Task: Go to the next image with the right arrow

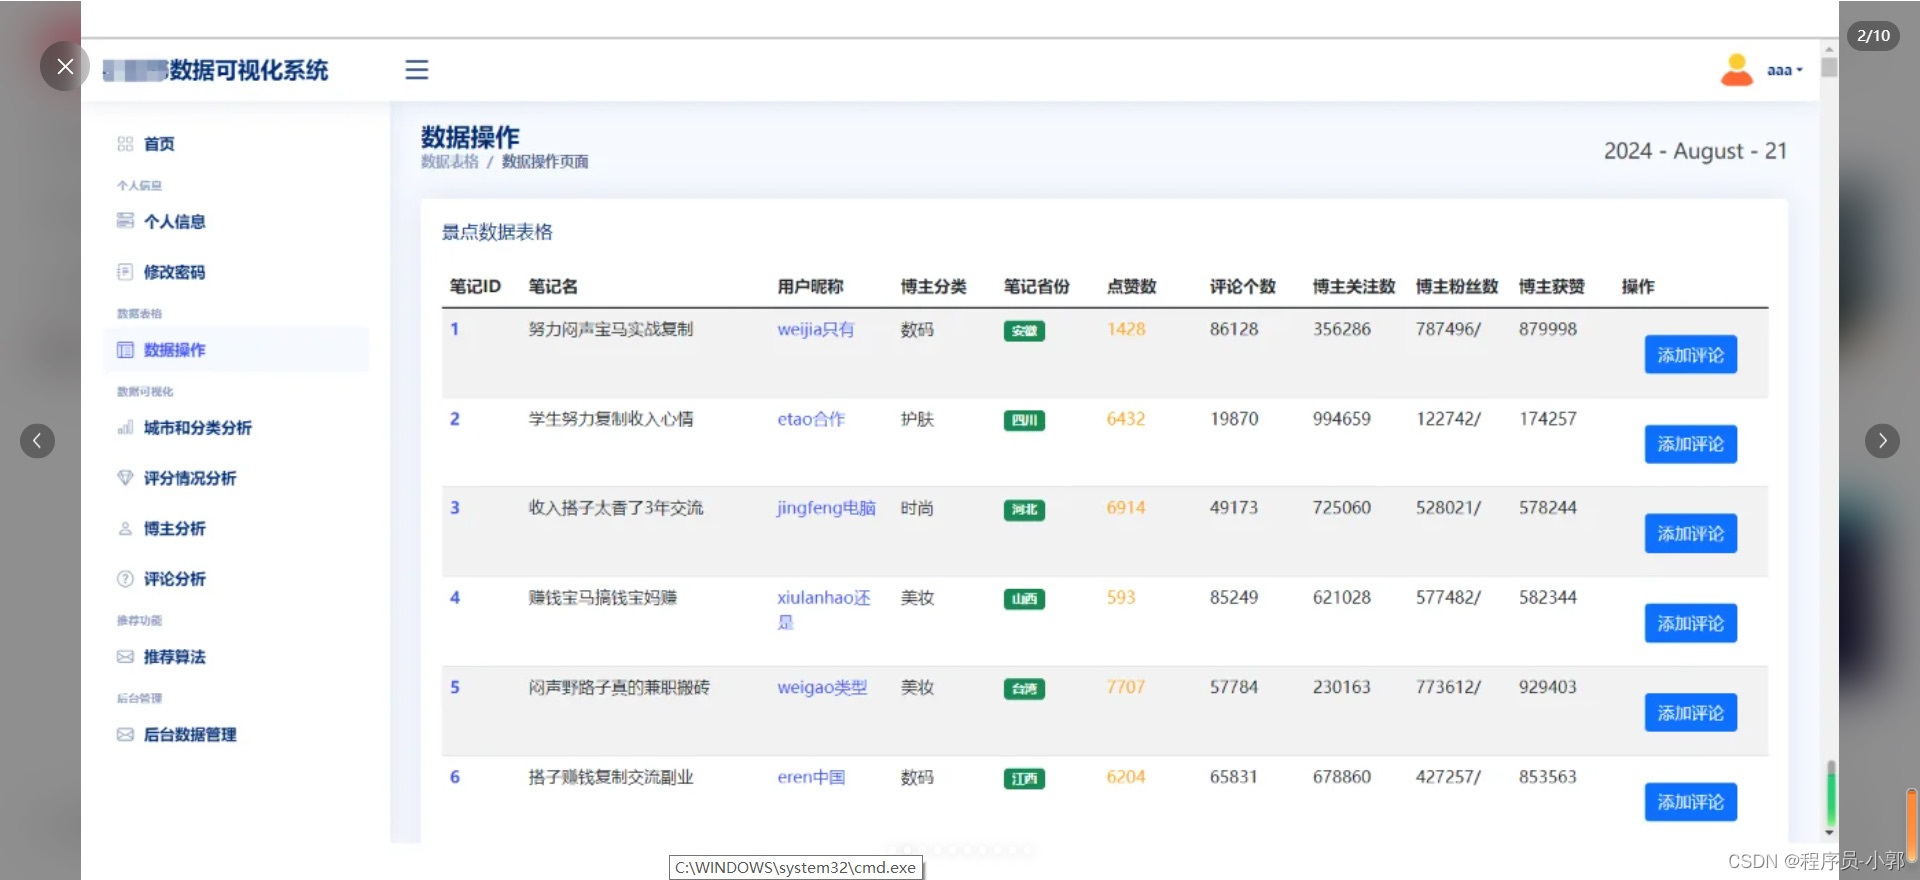Action: (x=1882, y=440)
